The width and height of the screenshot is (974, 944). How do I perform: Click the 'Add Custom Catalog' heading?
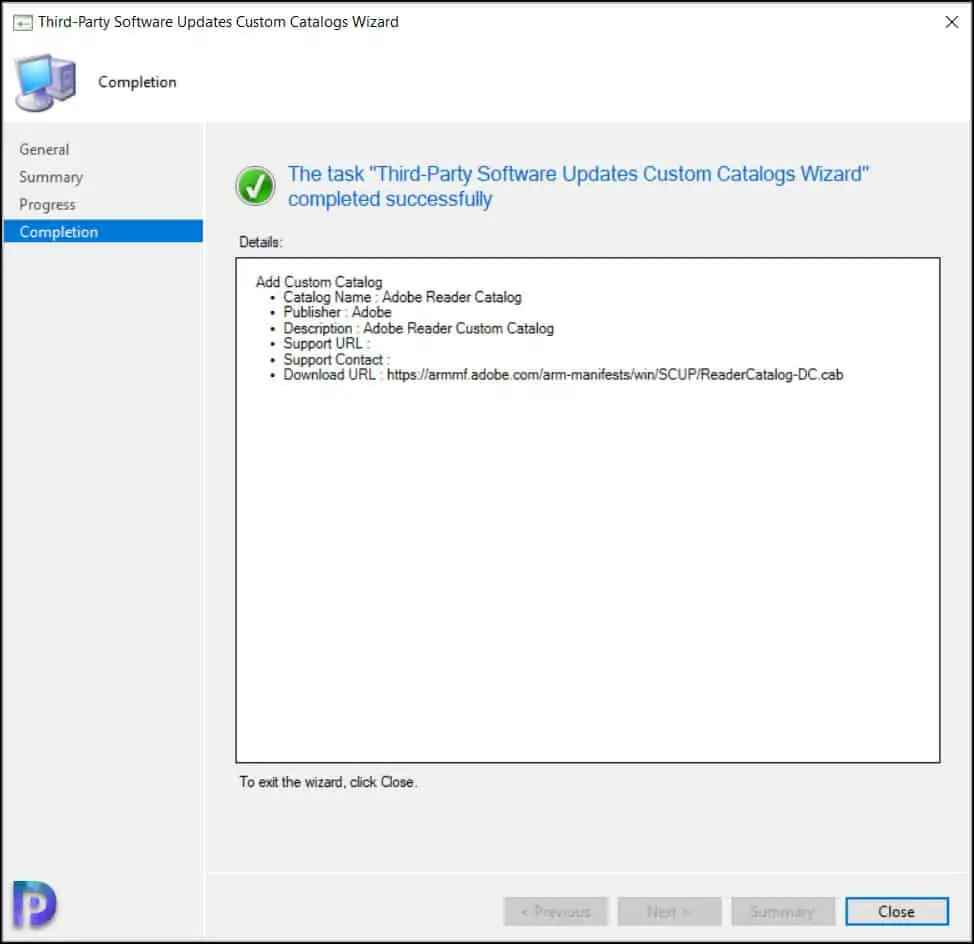point(319,281)
